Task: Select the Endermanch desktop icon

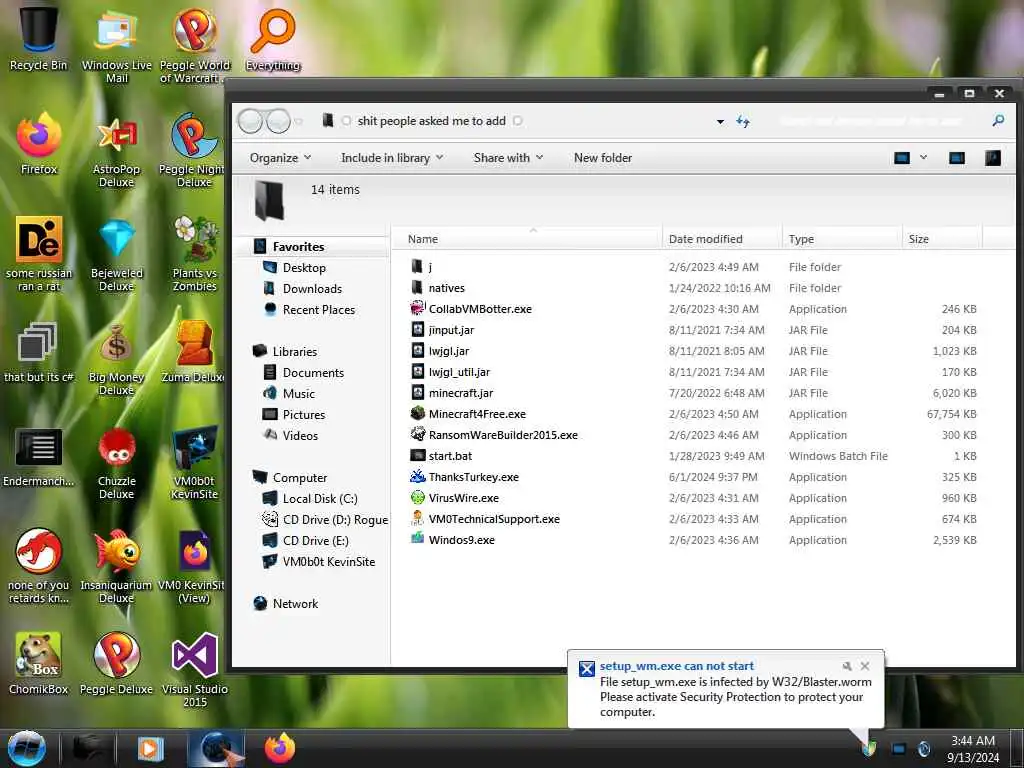Action: pyautogui.click(x=38, y=456)
